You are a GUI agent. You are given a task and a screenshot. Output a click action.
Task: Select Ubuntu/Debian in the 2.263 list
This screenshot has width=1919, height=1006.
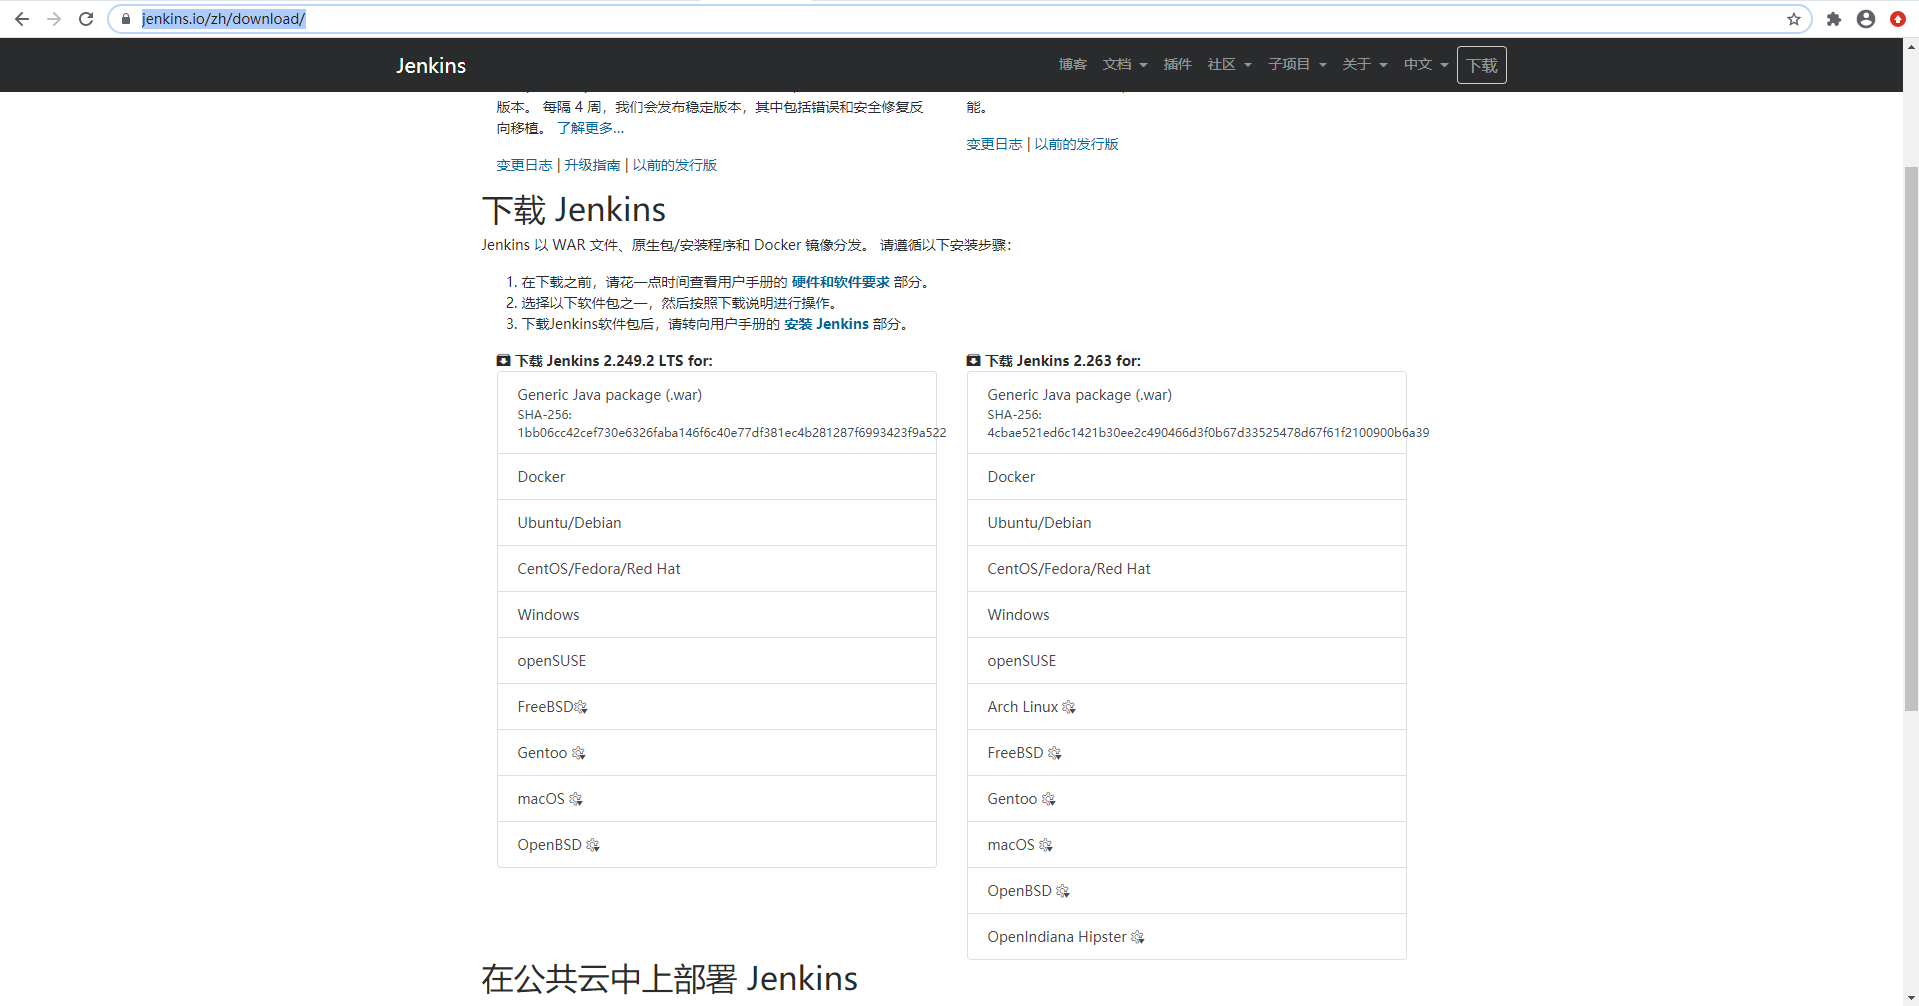pyautogui.click(x=1187, y=523)
